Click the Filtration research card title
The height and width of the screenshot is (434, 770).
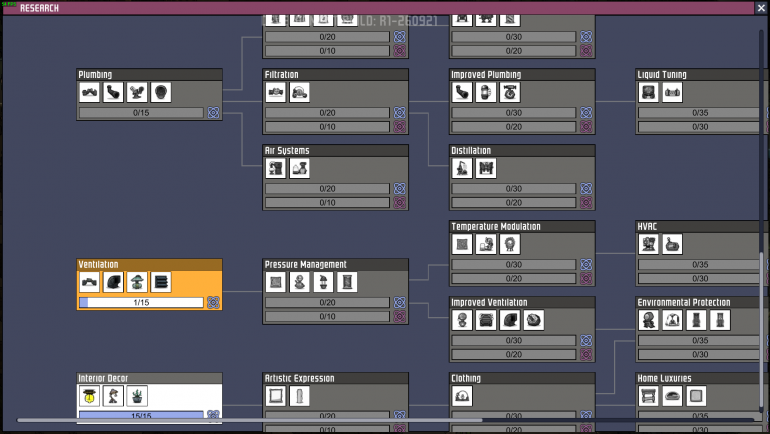pyautogui.click(x=281, y=75)
